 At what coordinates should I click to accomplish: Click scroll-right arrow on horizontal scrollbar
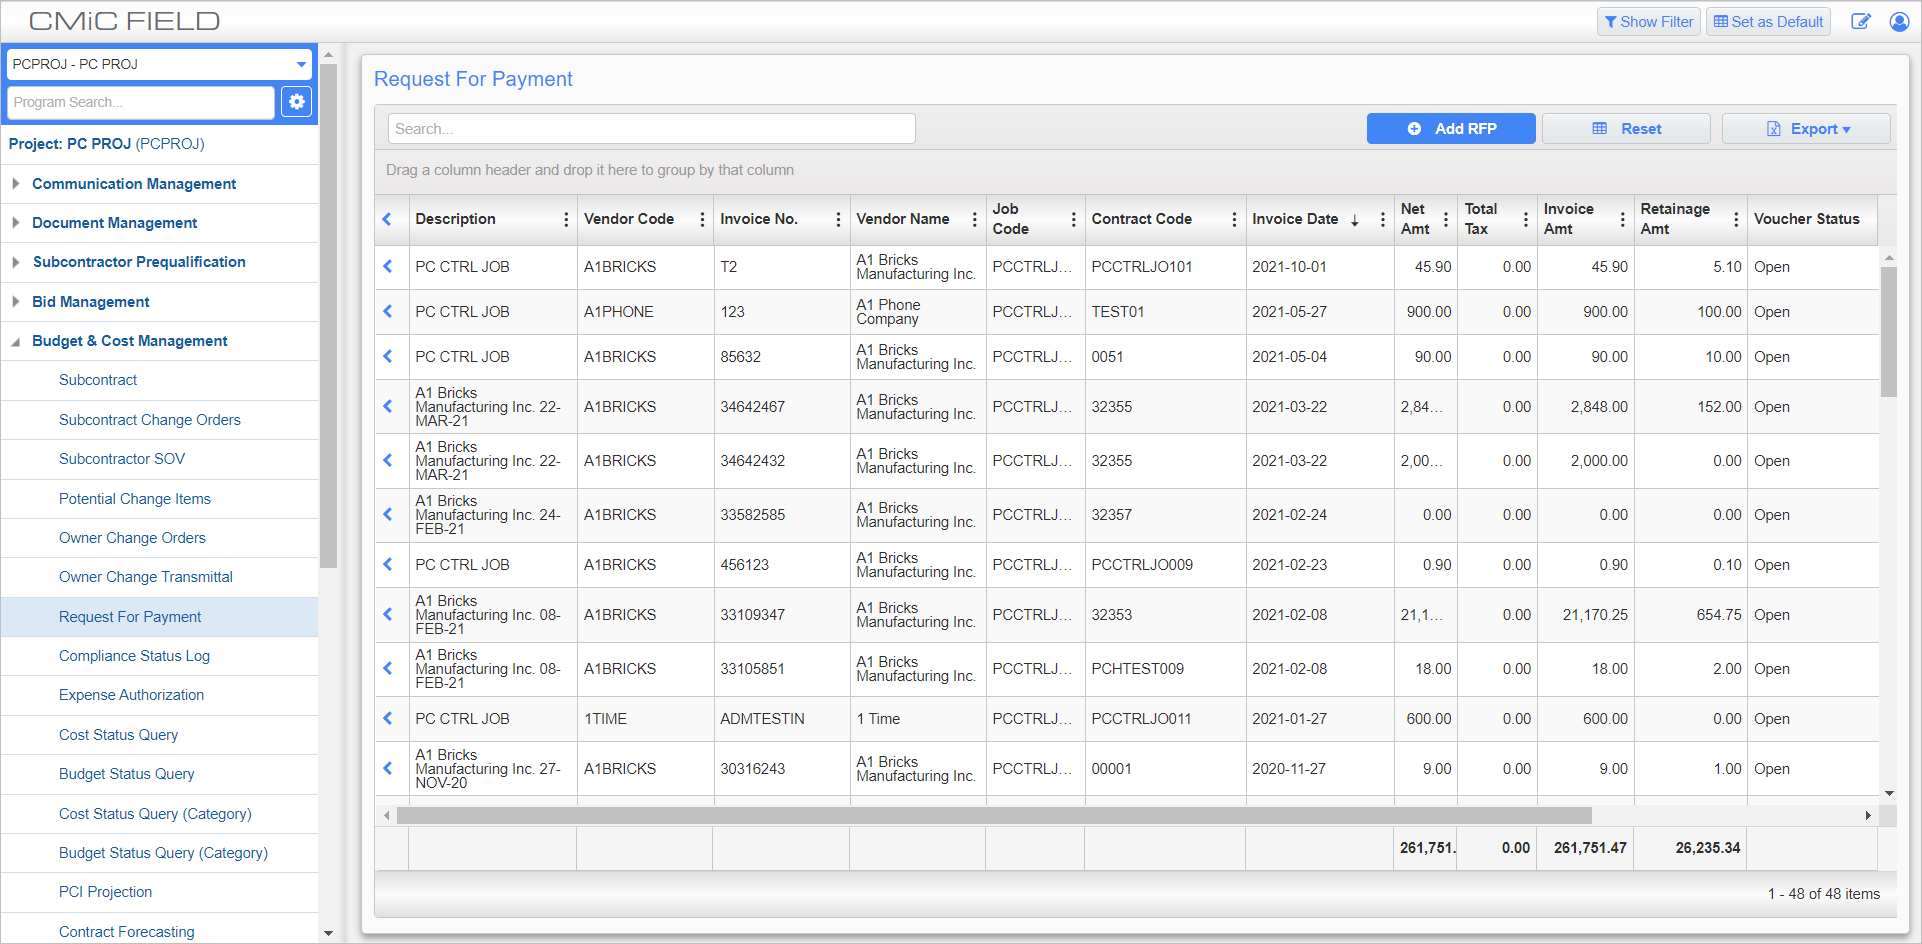pyautogui.click(x=1868, y=816)
